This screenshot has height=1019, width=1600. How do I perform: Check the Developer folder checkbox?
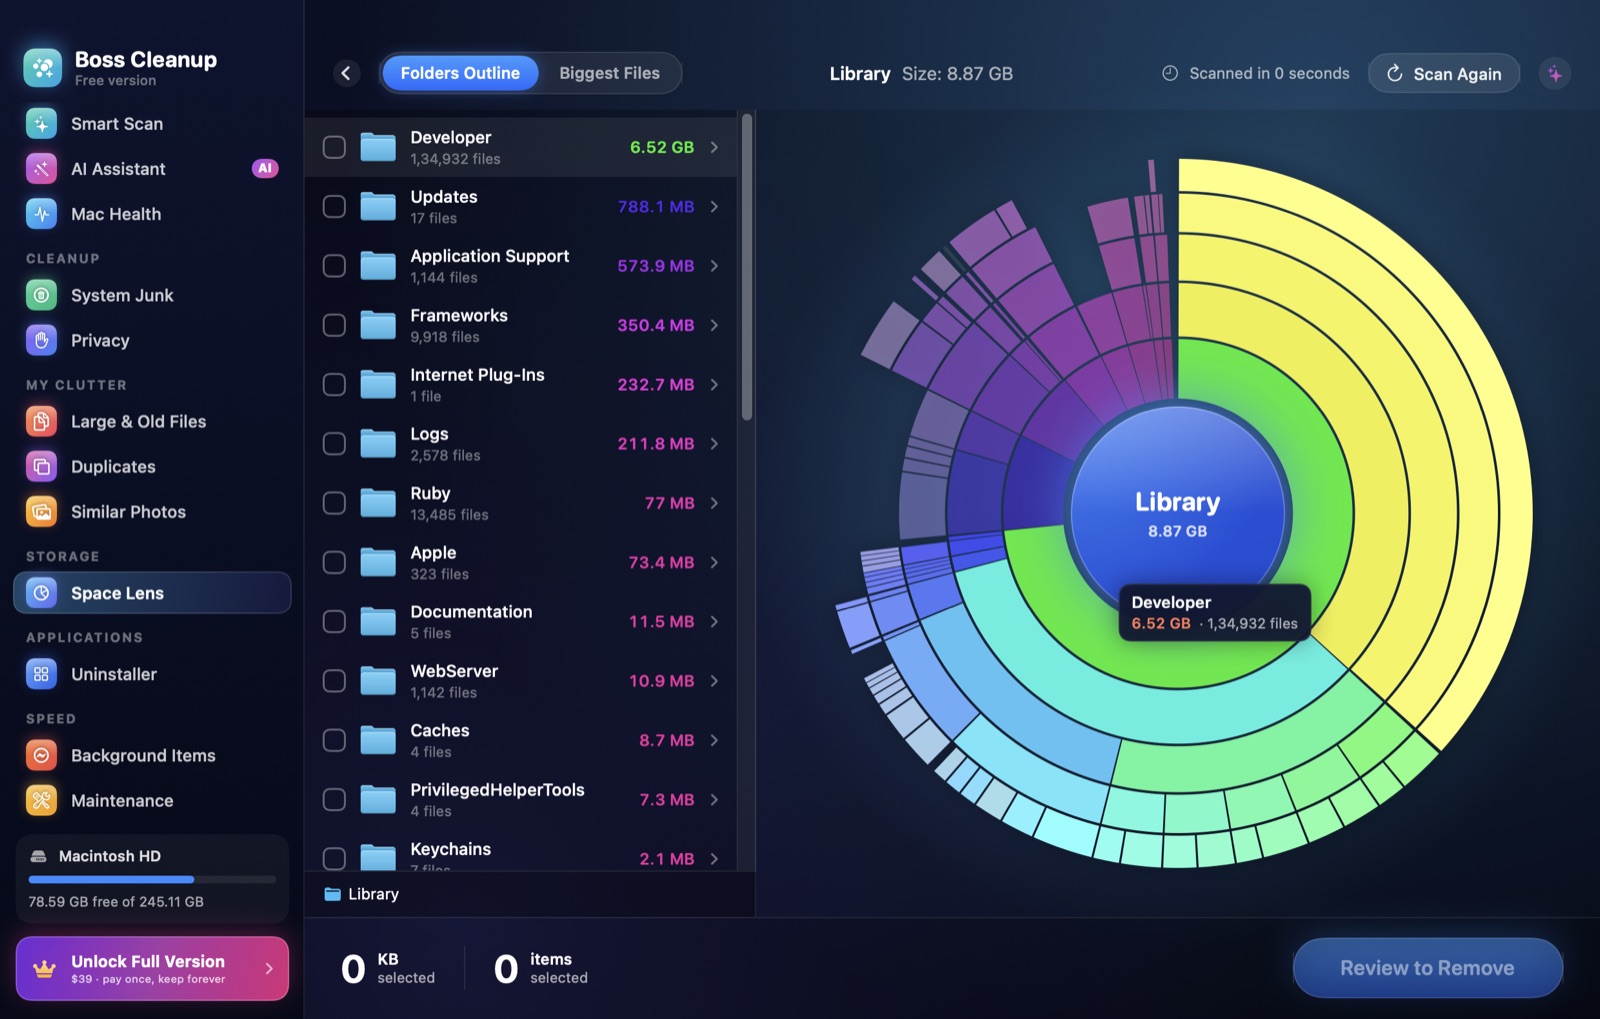click(x=334, y=147)
